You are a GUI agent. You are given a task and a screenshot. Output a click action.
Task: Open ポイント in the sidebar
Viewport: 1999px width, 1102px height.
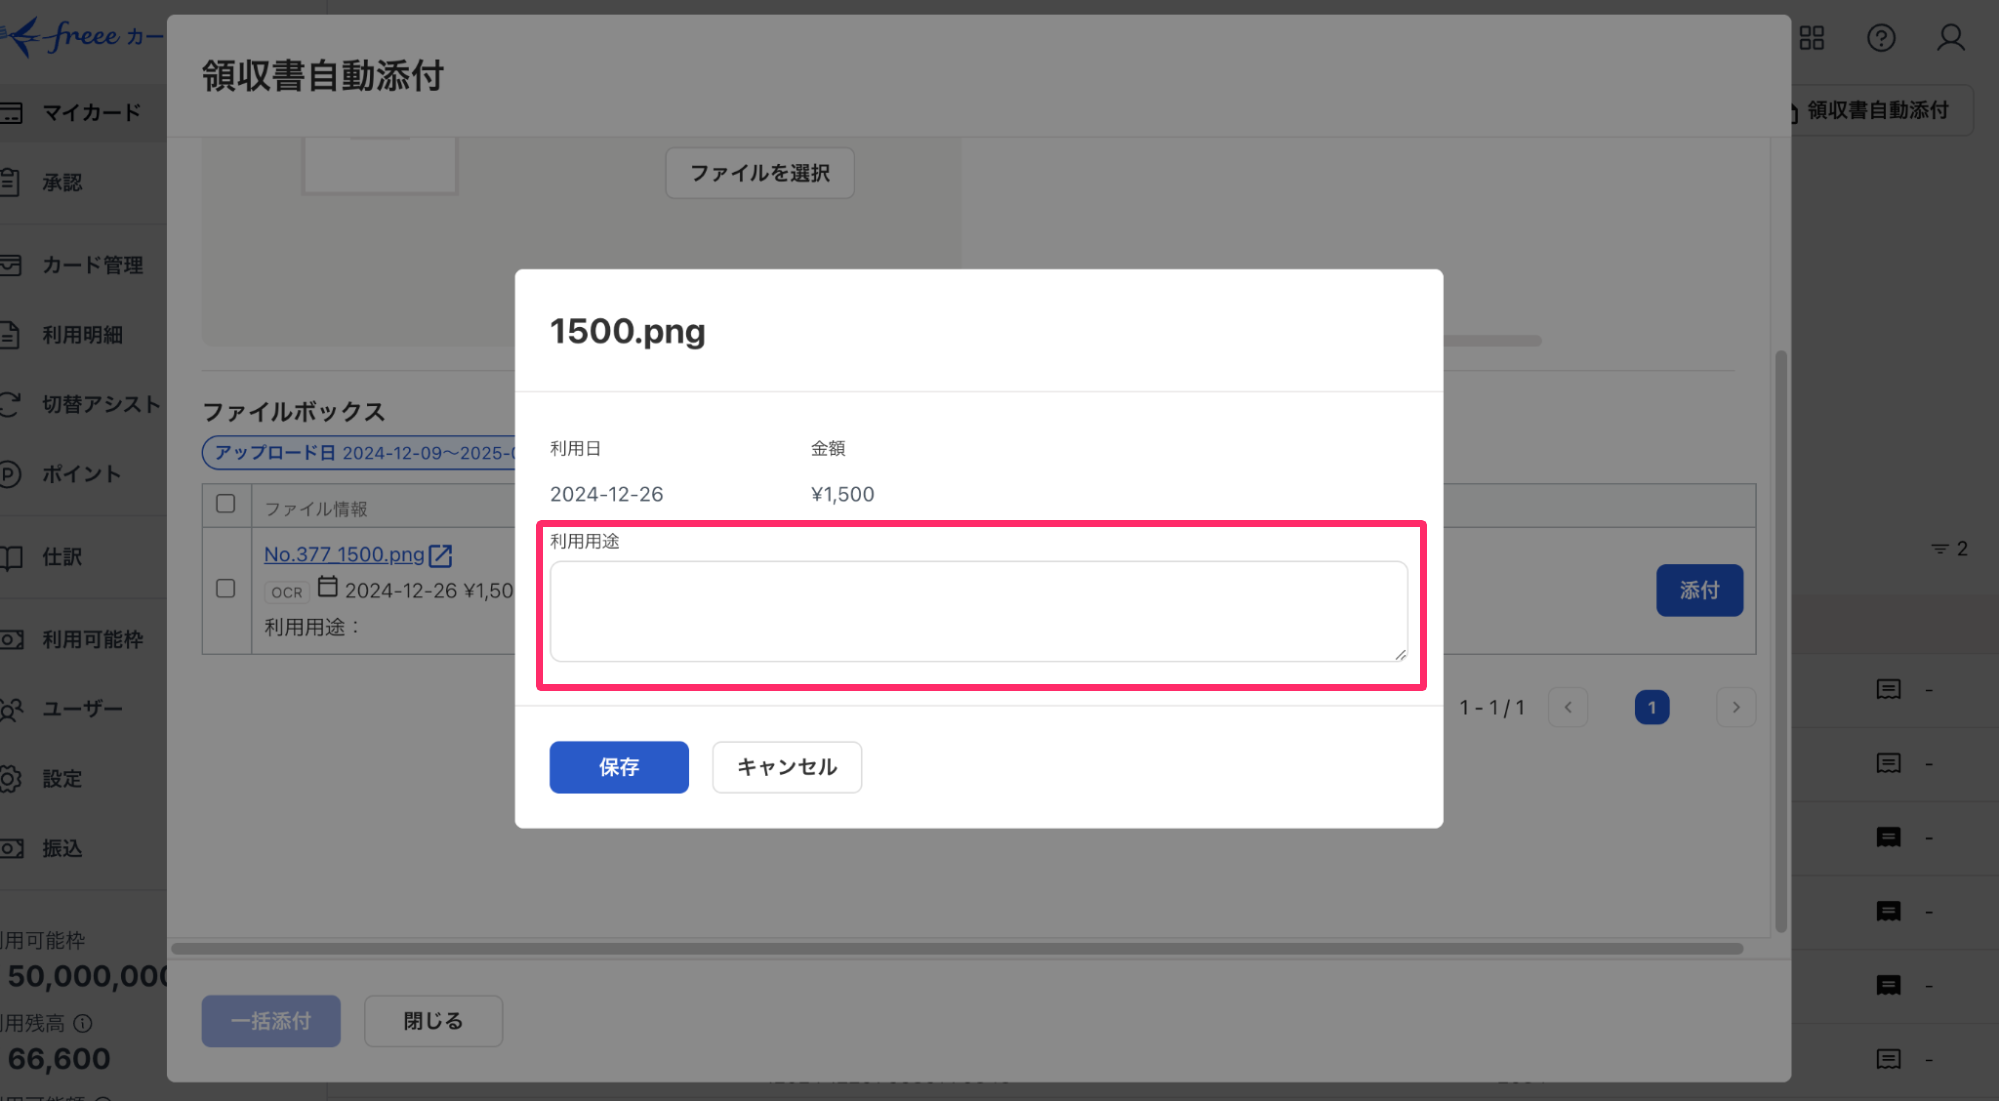tap(81, 474)
